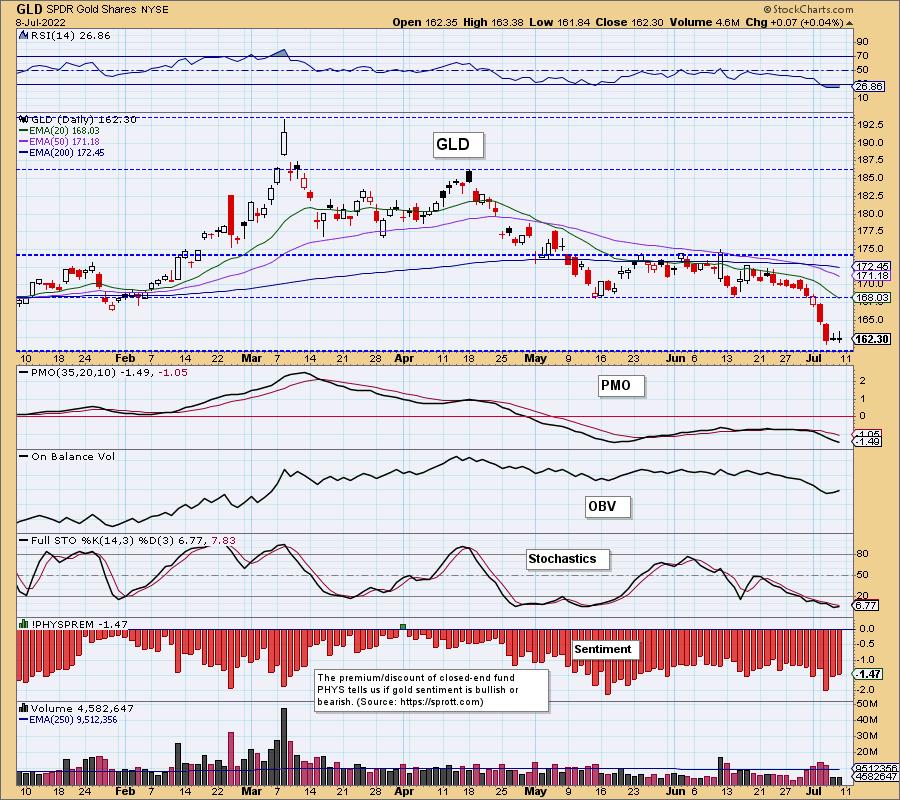
Task: Click the PHYS premium/discount note box
Action: pos(432,690)
